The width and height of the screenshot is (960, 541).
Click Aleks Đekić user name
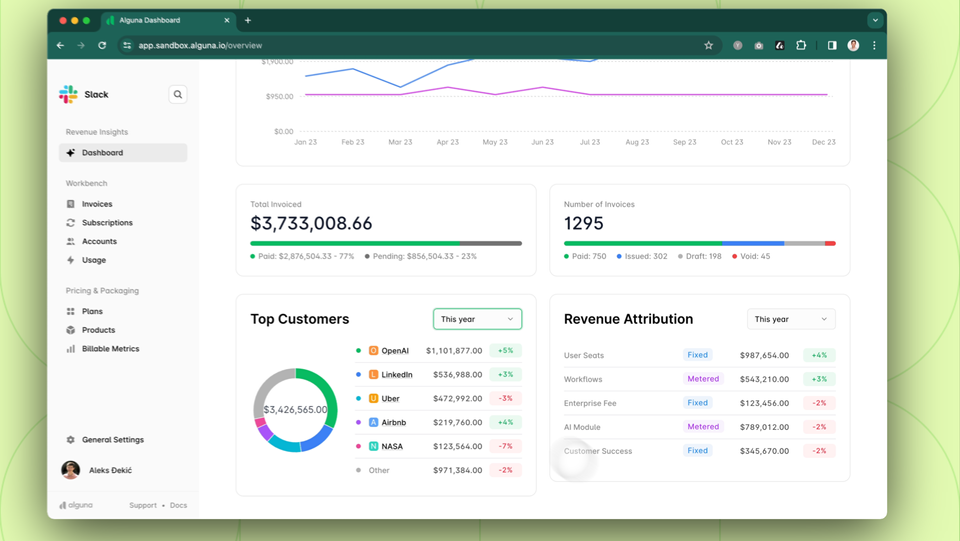click(x=110, y=470)
